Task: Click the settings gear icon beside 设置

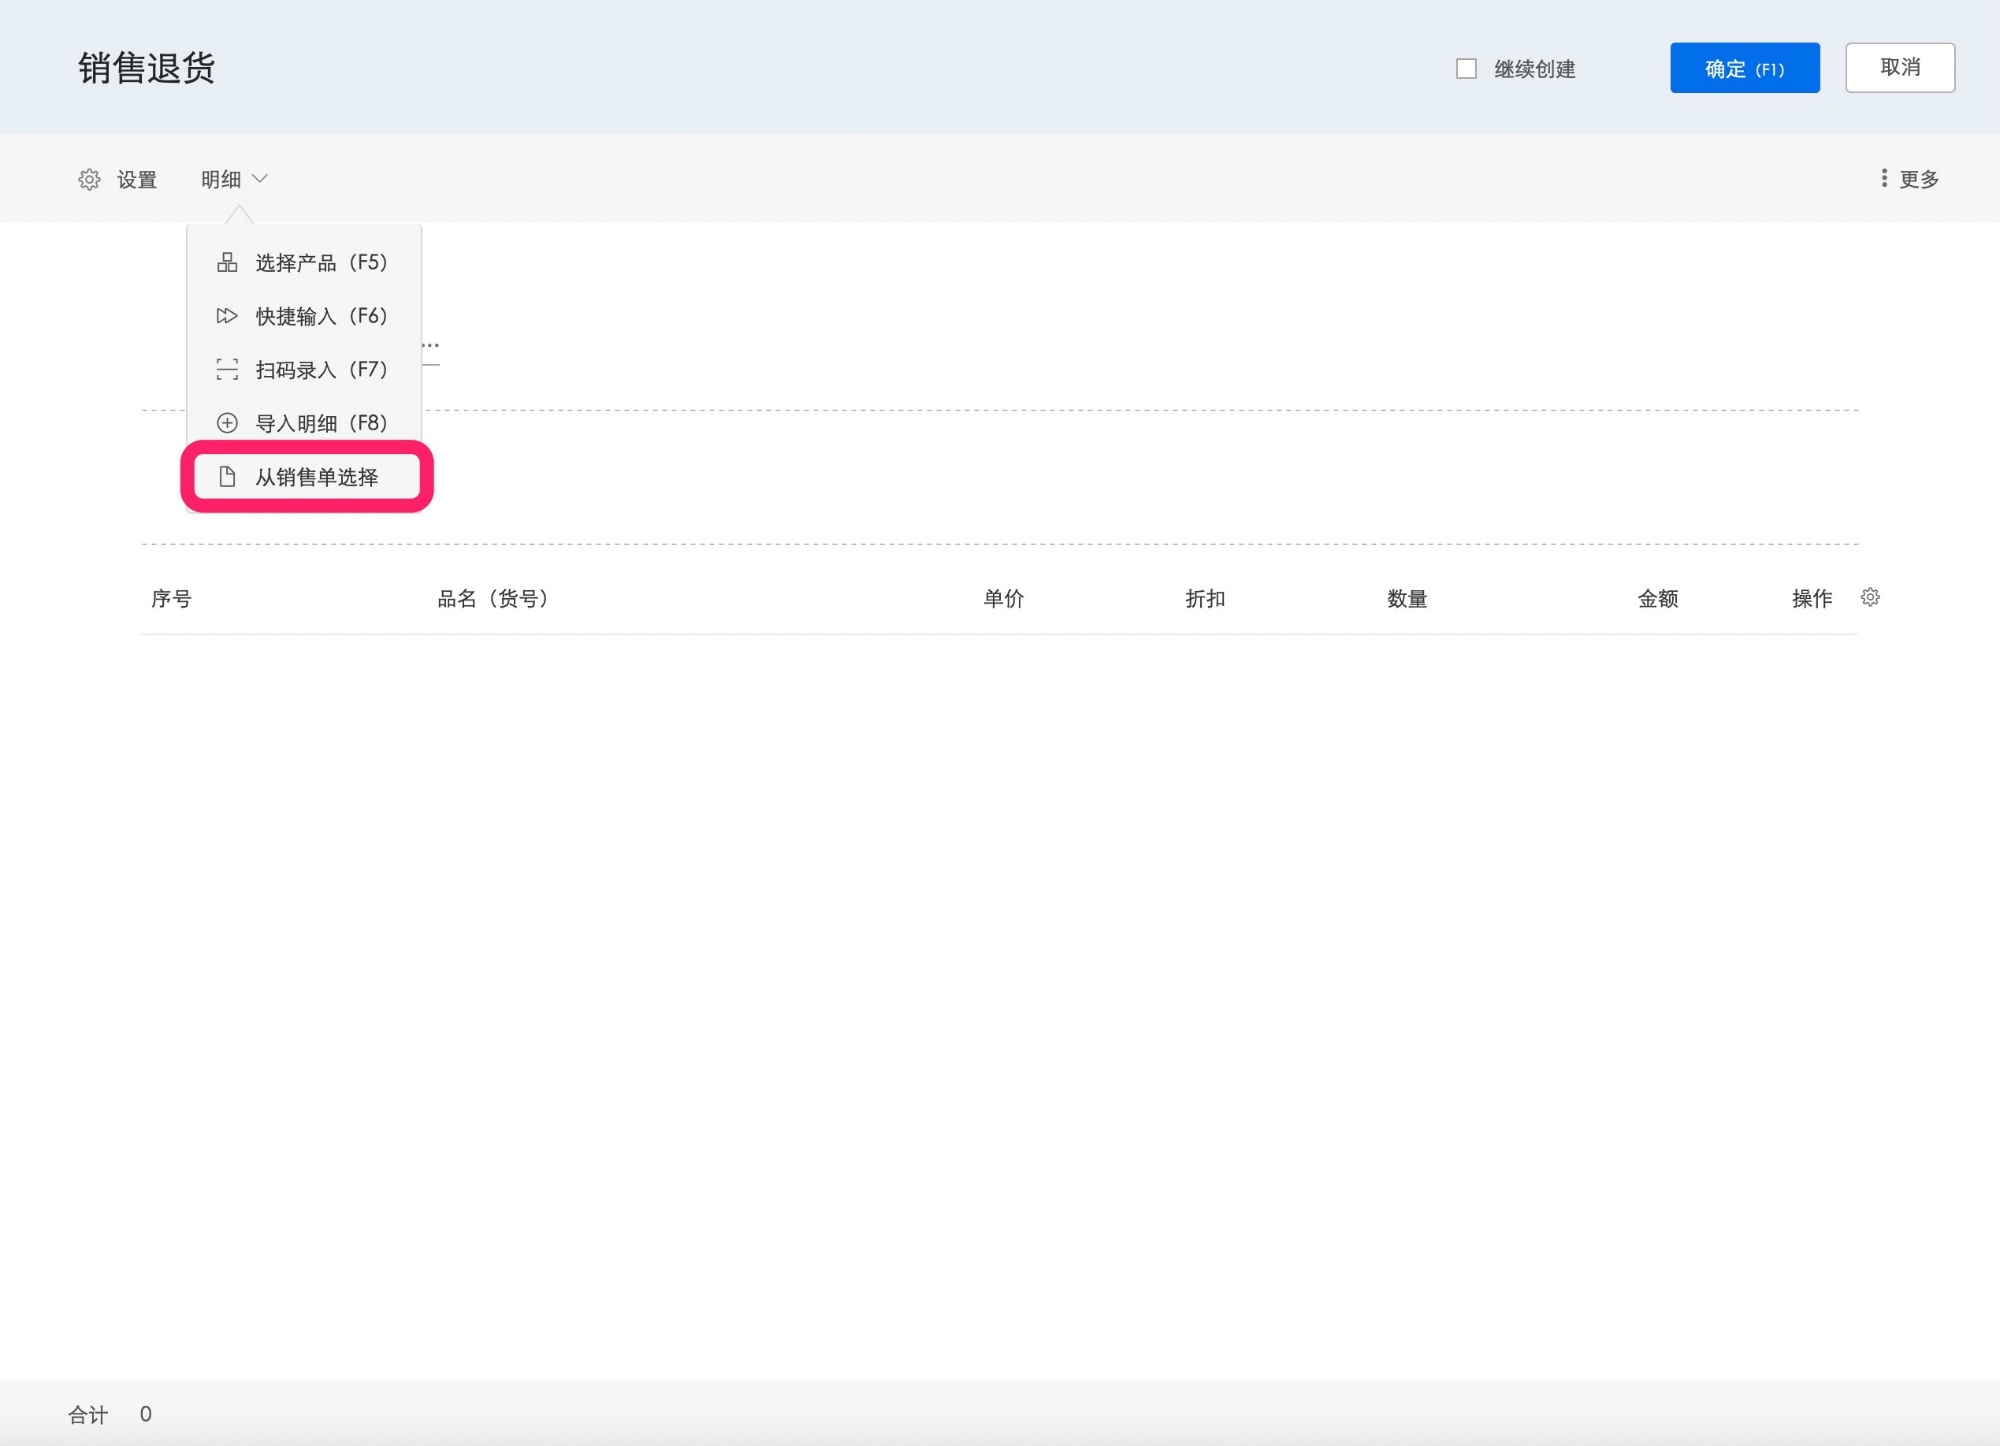Action: [x=89, y=179]
